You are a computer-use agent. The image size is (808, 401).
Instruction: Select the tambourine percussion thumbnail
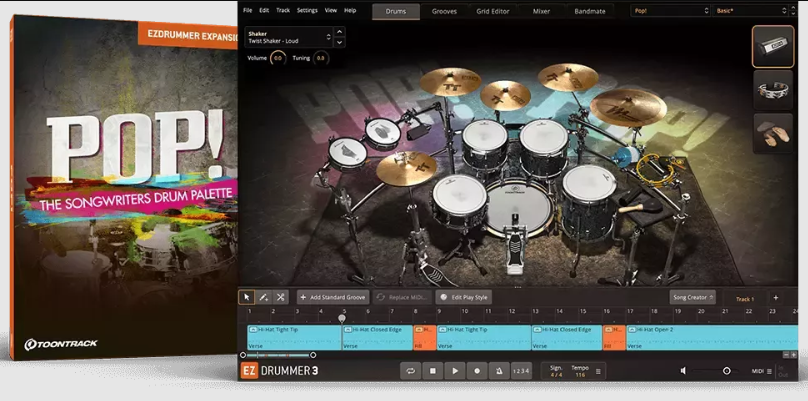pos(772,90)
